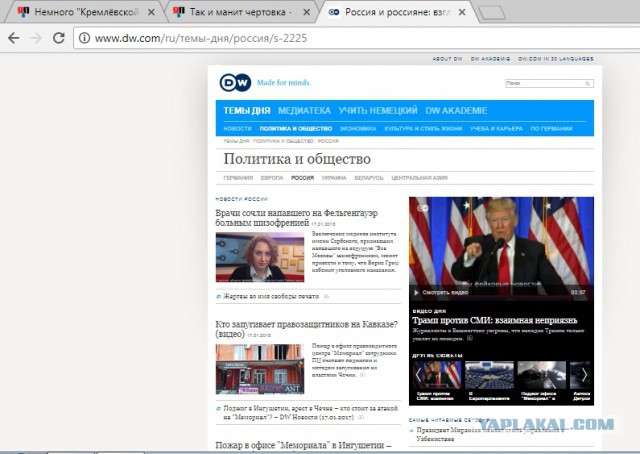Open article about Фельгенгауэр attacker

point(296,218)
